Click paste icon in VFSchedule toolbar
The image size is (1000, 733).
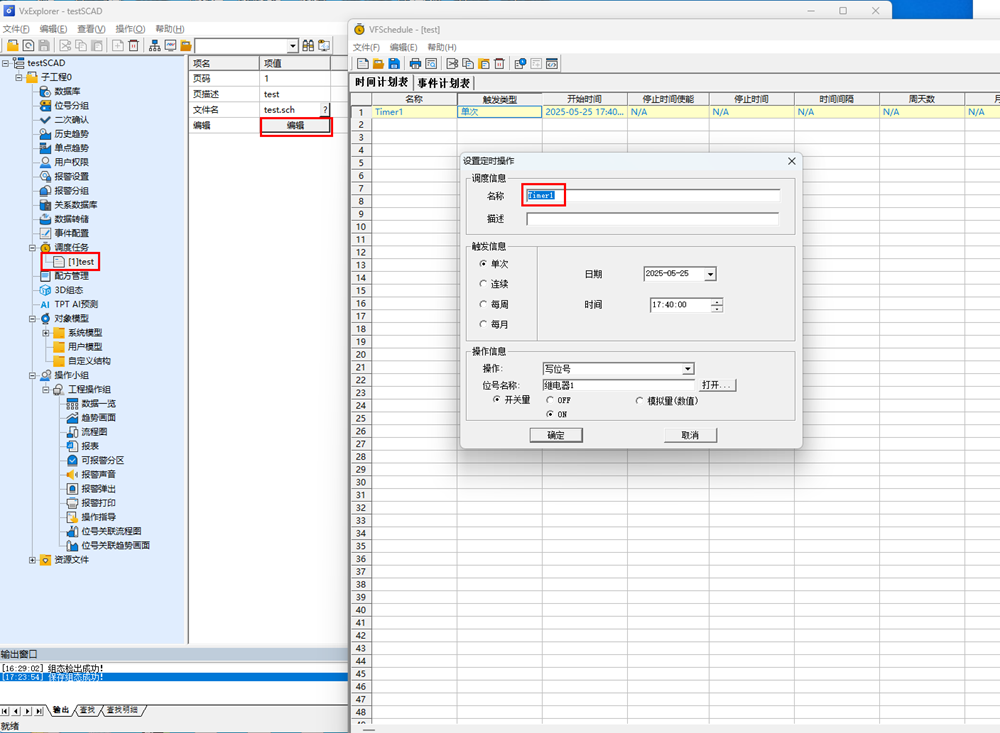point(484,63)
